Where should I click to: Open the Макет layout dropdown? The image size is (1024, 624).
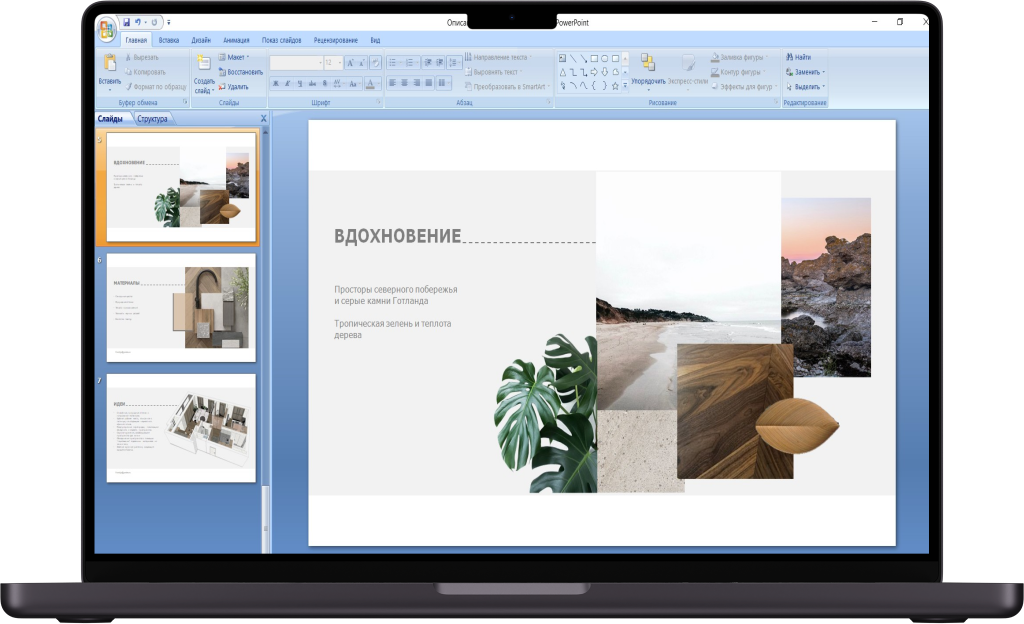tap(234, 57)
